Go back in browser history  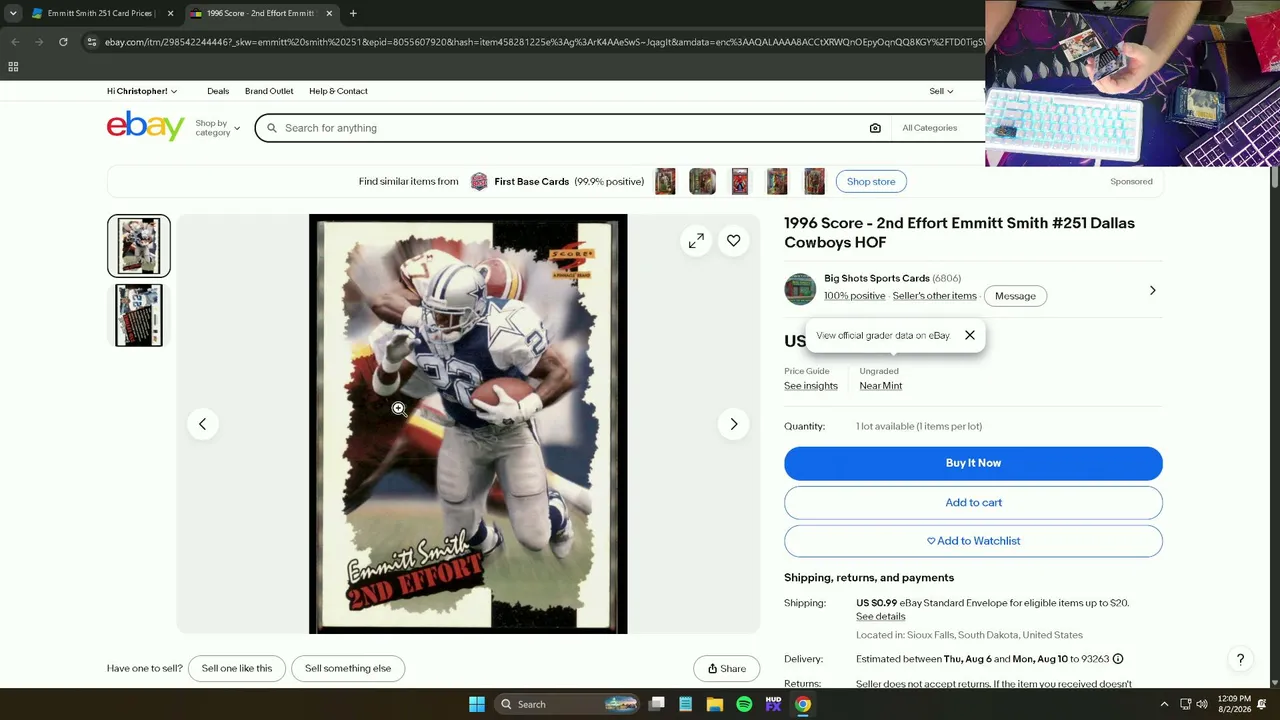(x=15, y=42)
